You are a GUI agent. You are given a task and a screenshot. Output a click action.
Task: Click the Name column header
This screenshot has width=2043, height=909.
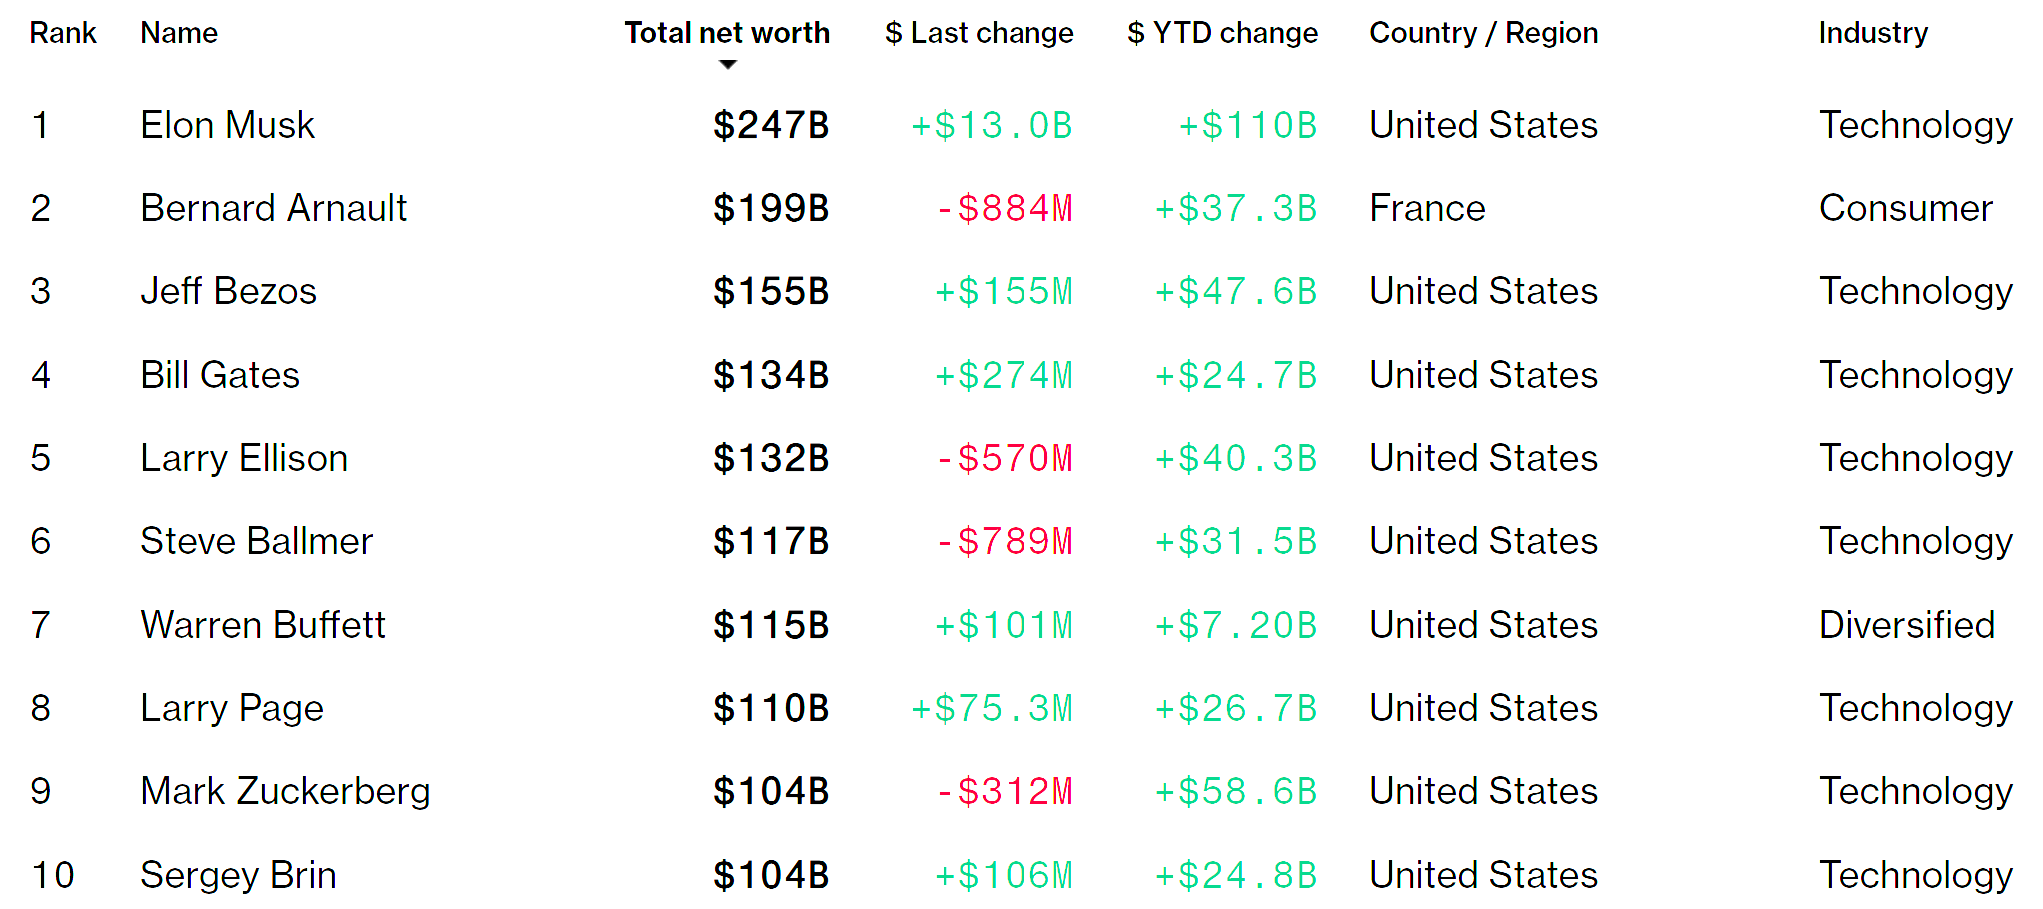point(179,33)
